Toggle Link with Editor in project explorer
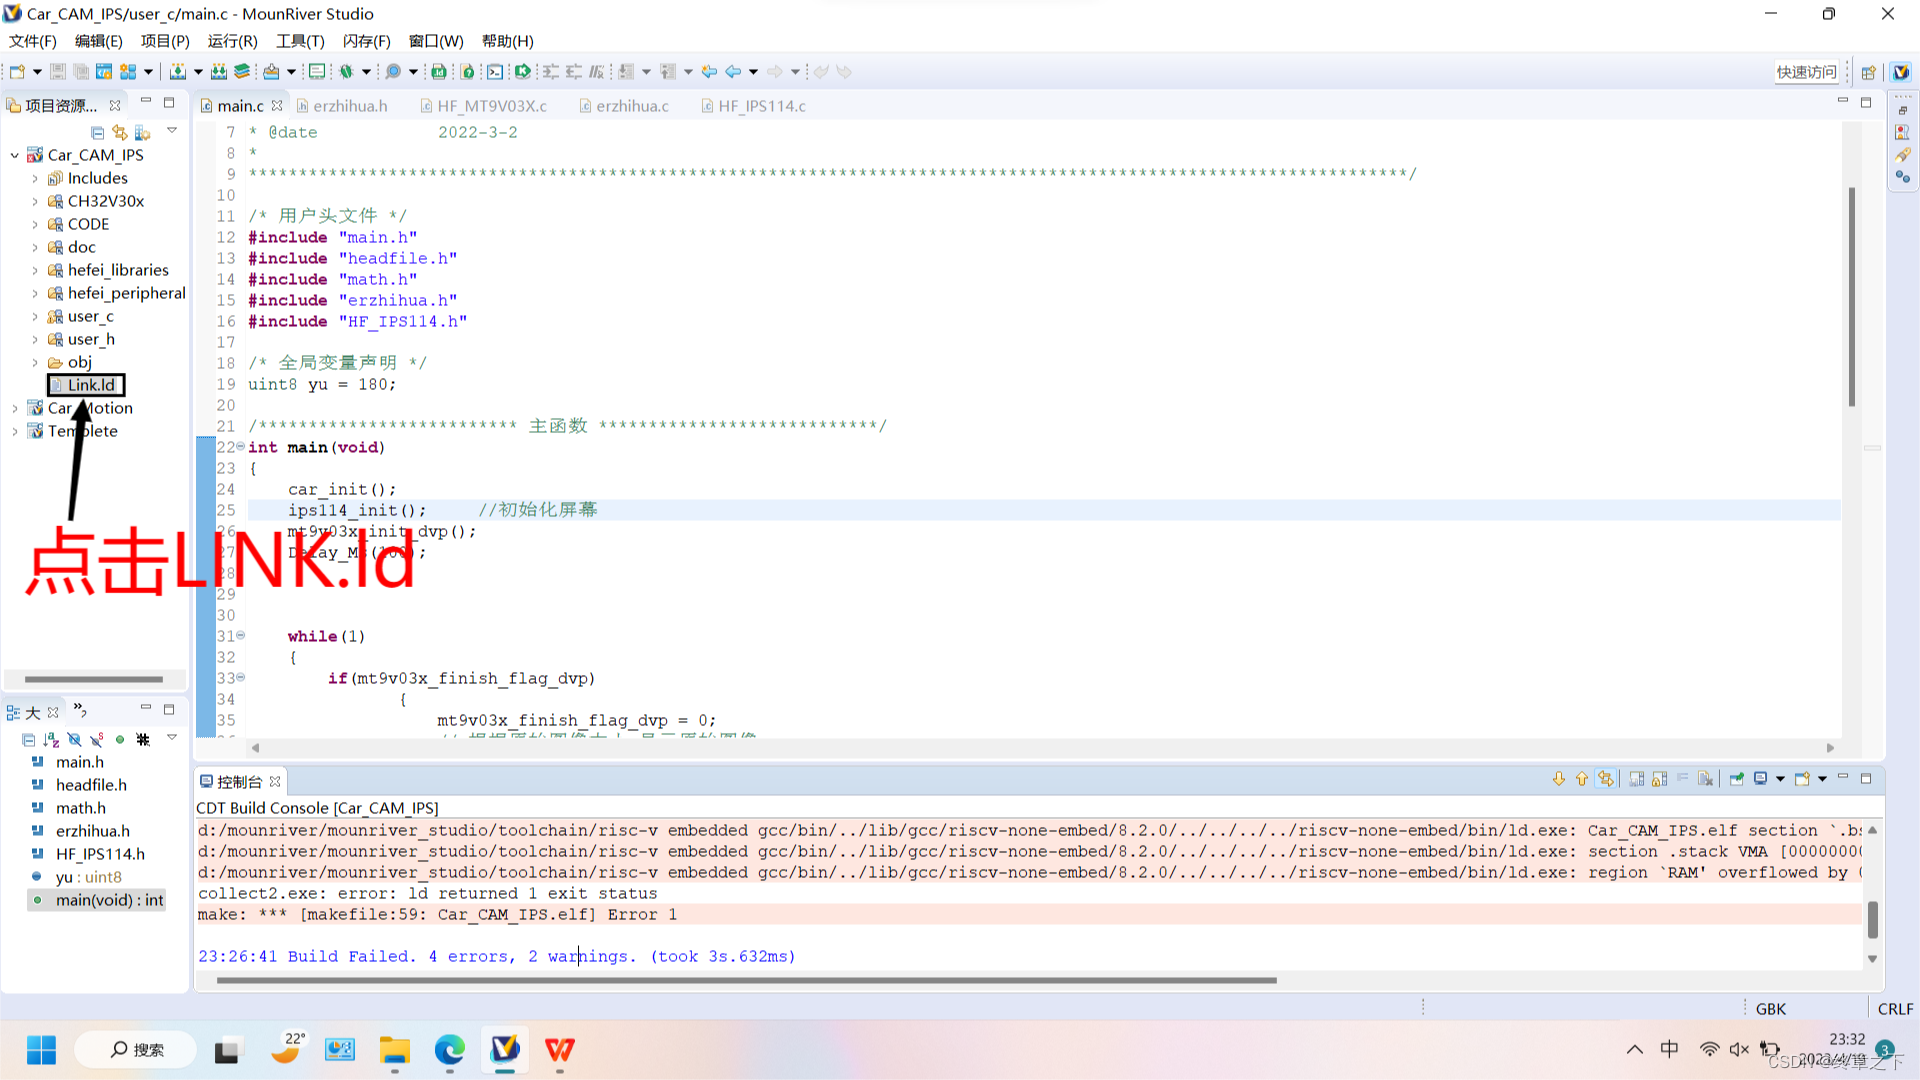Viewport: 1920px width, 1080px height. [x=120, y=132]
